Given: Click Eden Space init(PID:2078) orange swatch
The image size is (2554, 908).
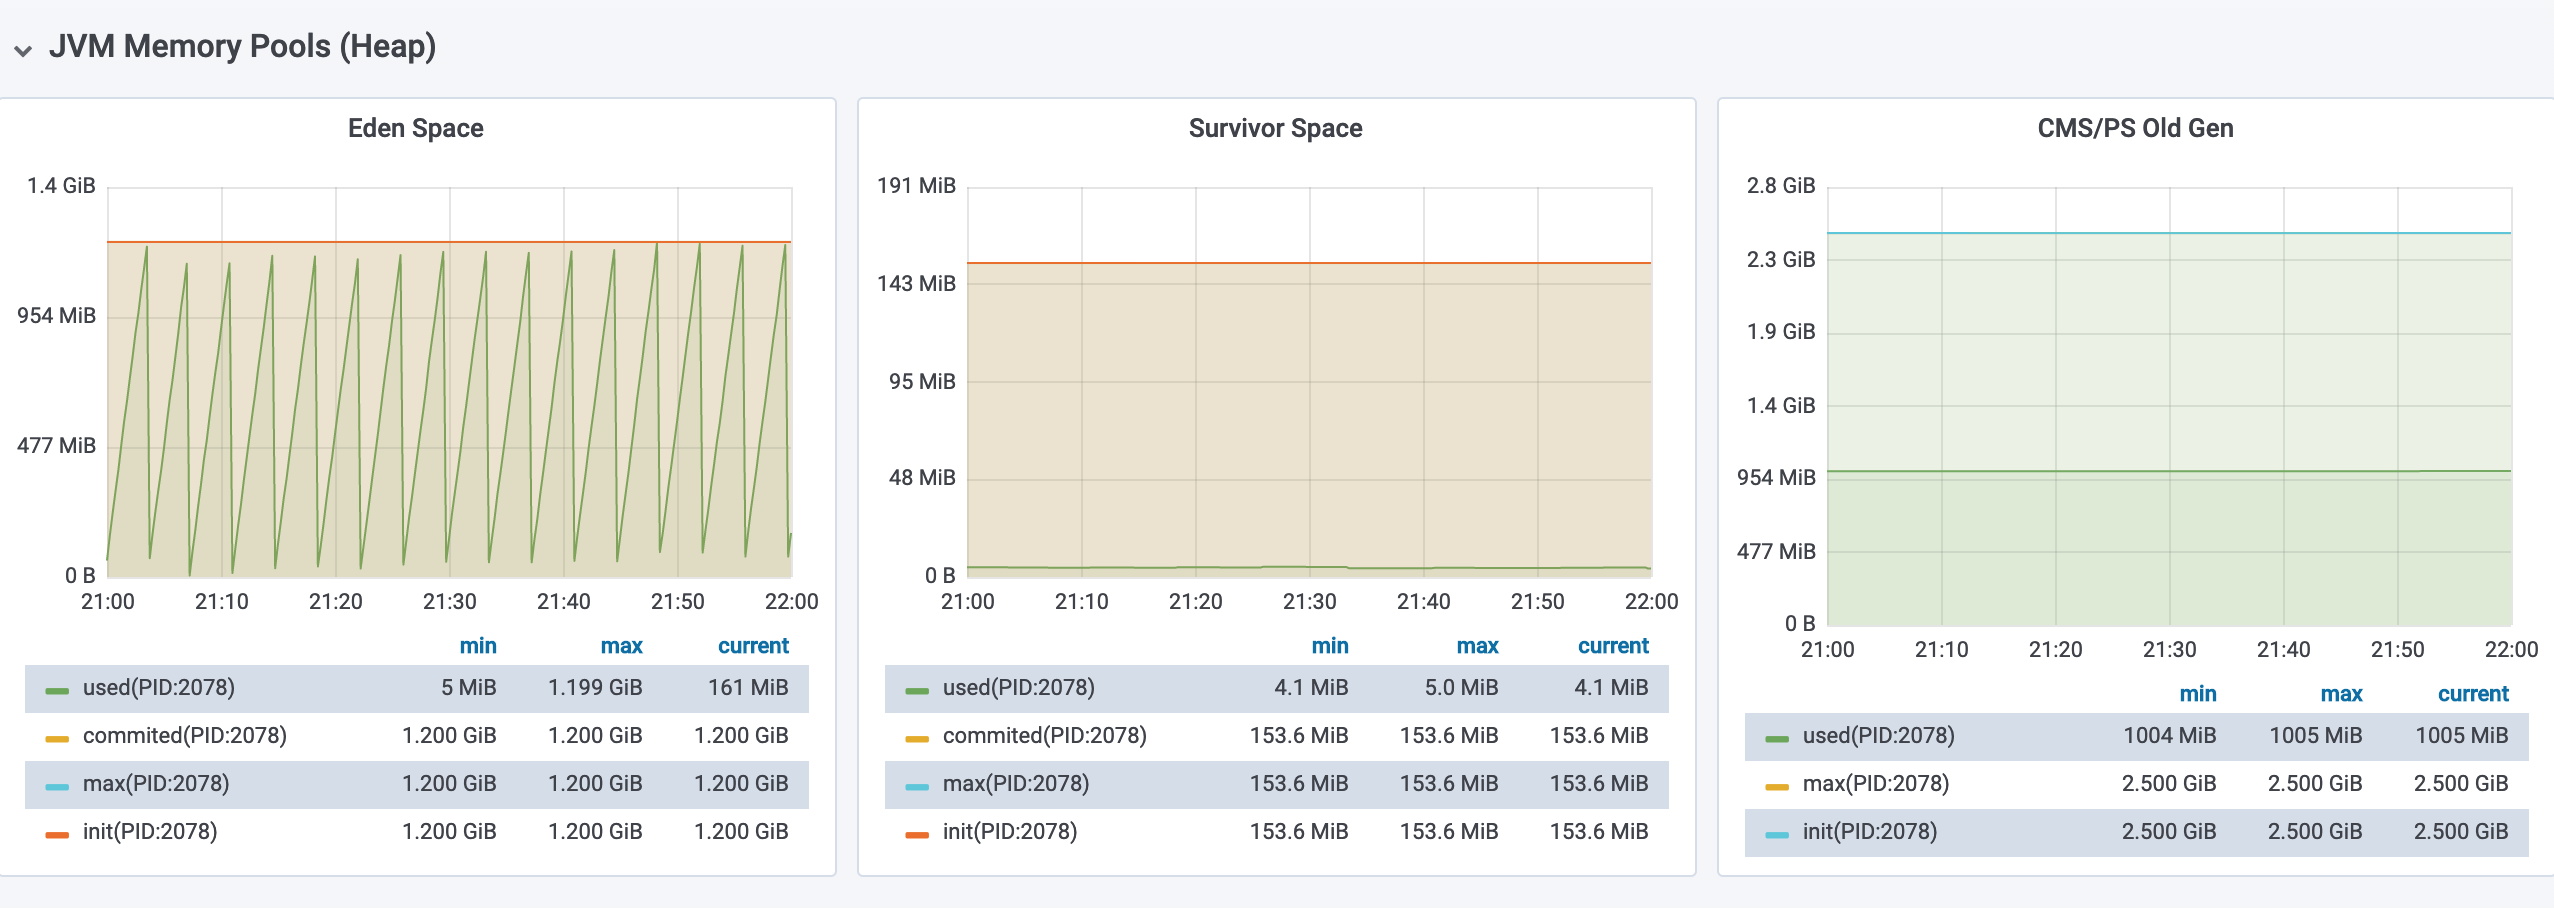Looking at the screenshot, I should (x=57, y=834).
